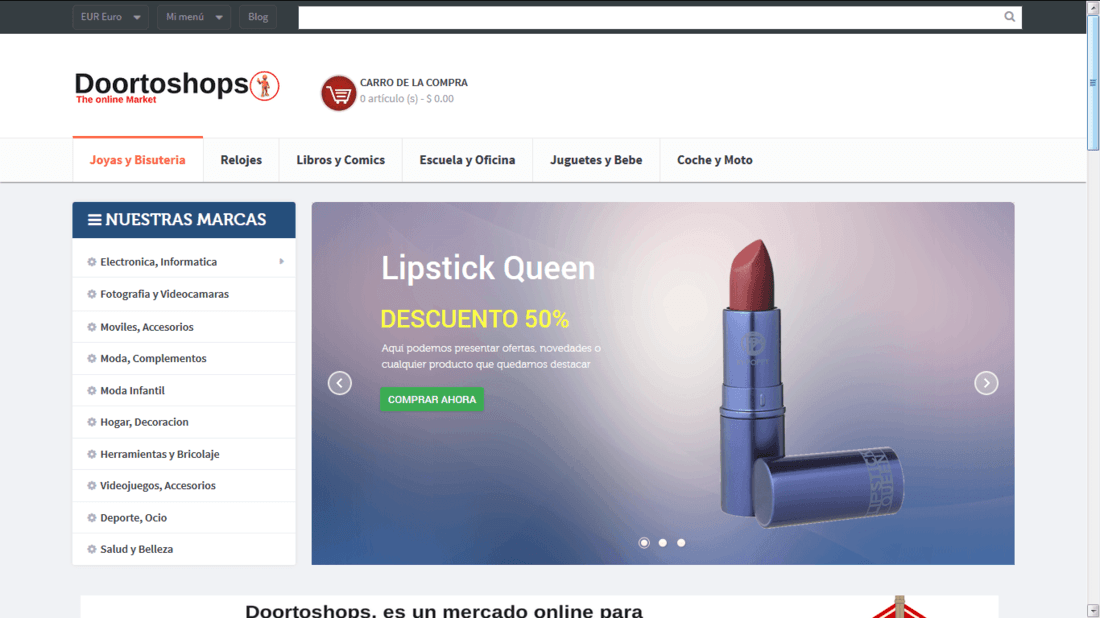Click gear icon beside Moviles, Accesorios
This screenshot has width=1100, height=618.
point(92,327)
